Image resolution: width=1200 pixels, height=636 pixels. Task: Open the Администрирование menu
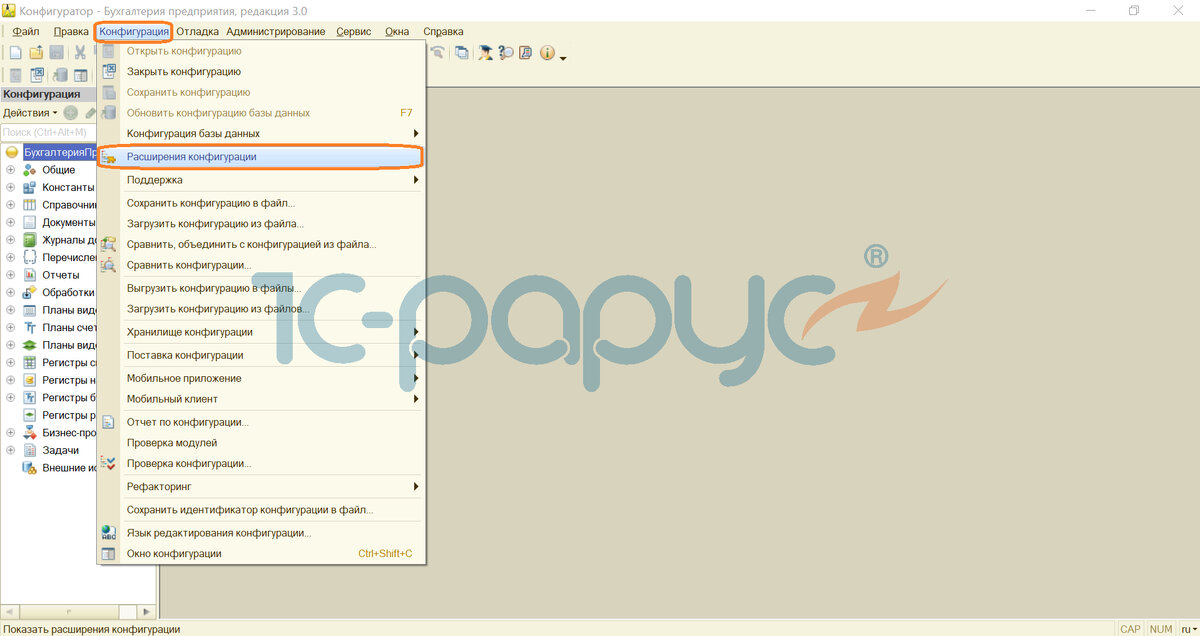pos(276,31)
